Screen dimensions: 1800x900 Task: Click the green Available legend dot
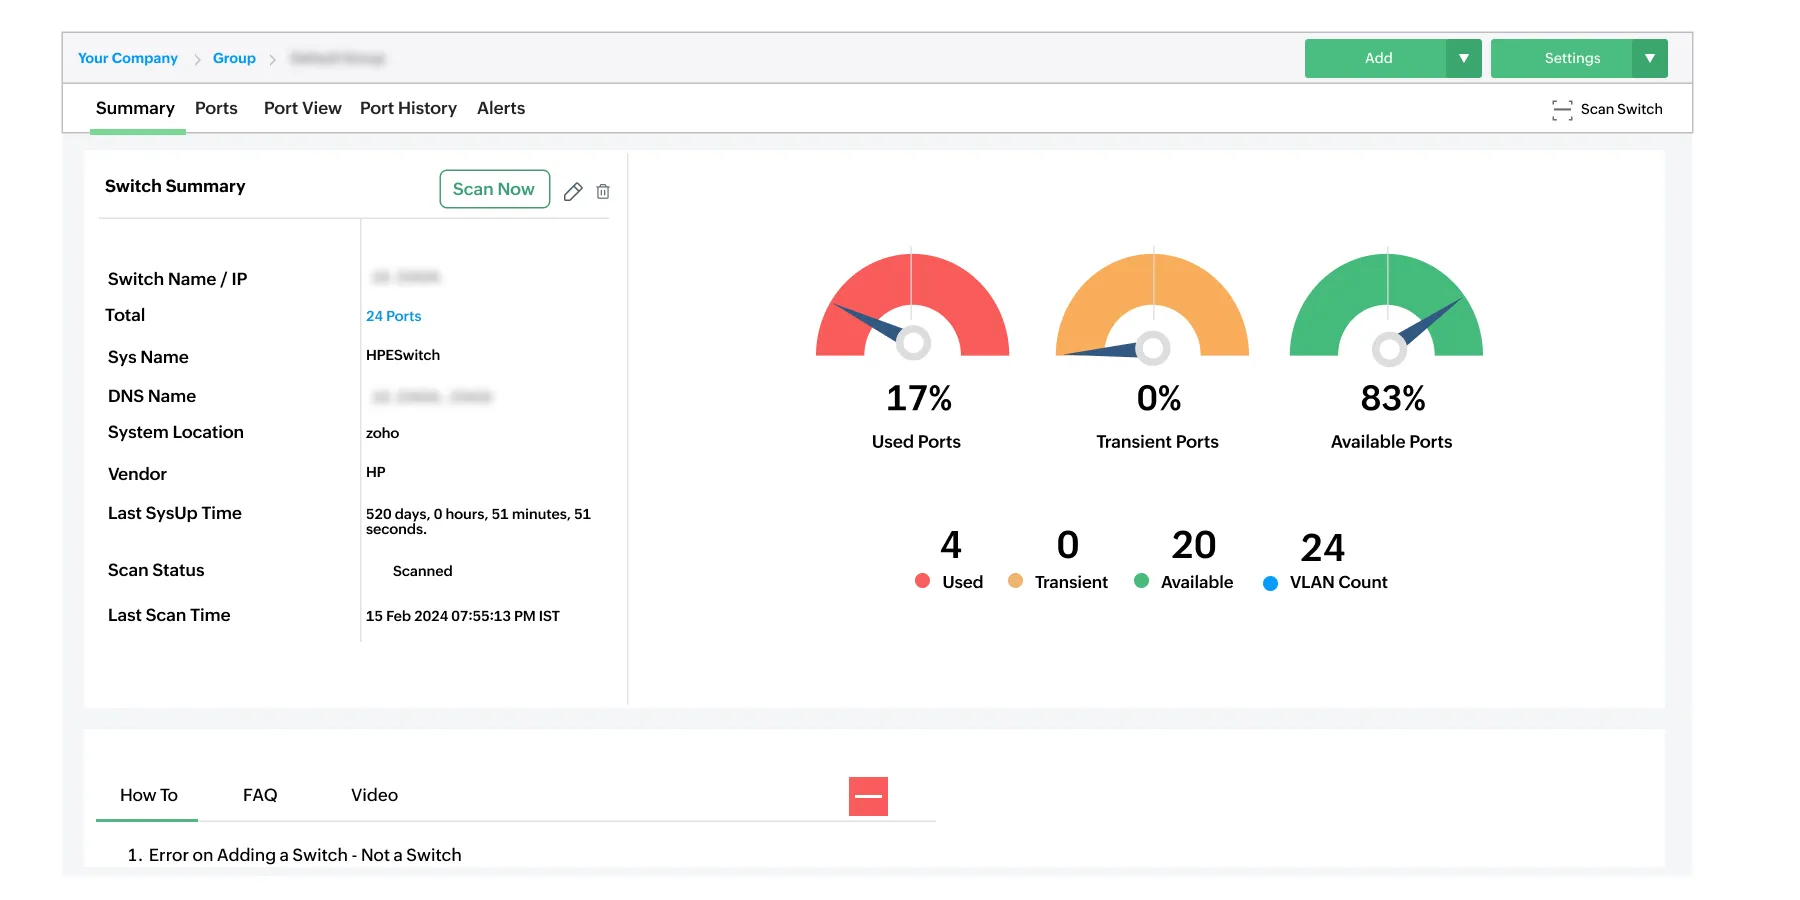(x=1141, y=581)
